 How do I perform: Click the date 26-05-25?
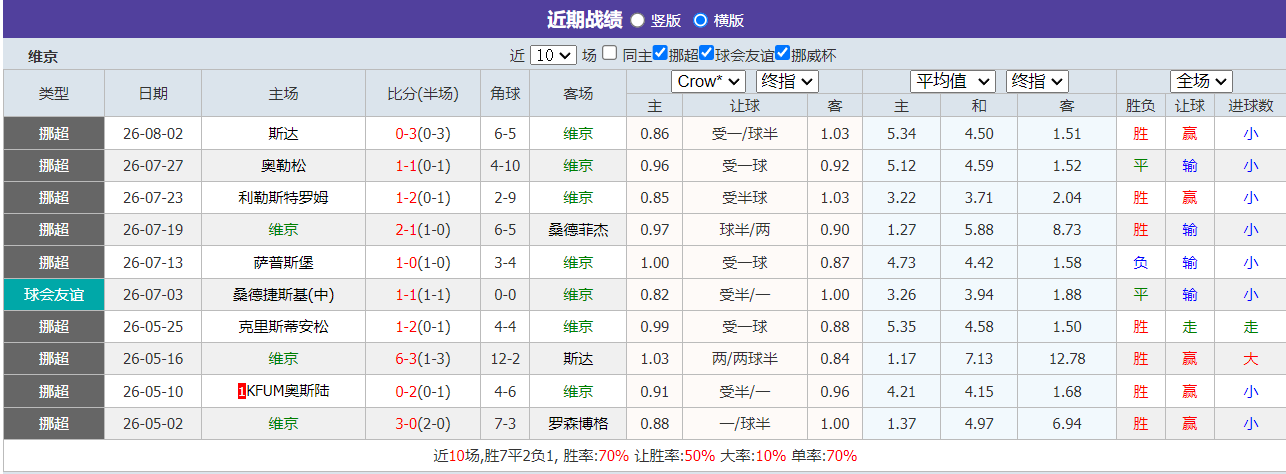coord(153,326)
